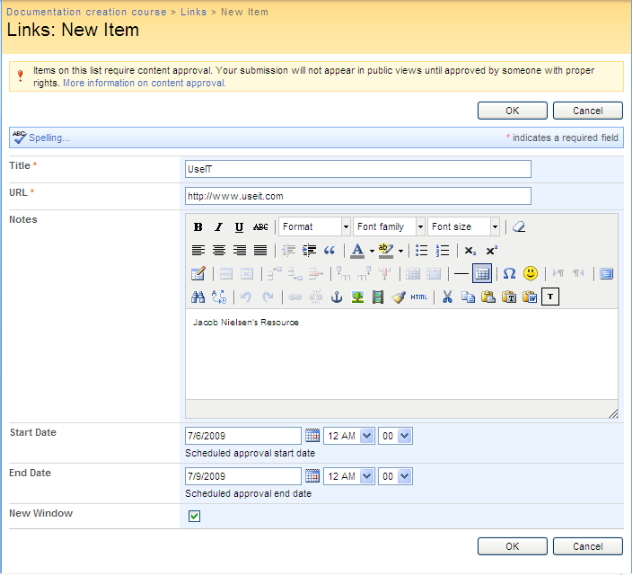Open find with binoculars icon
This screenshot has height=576, width=633.
(198, 297)
